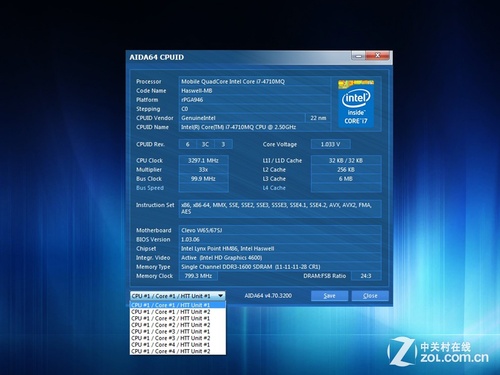
Task: Click the Multiplier value 33x
Action: pos(203,170)
